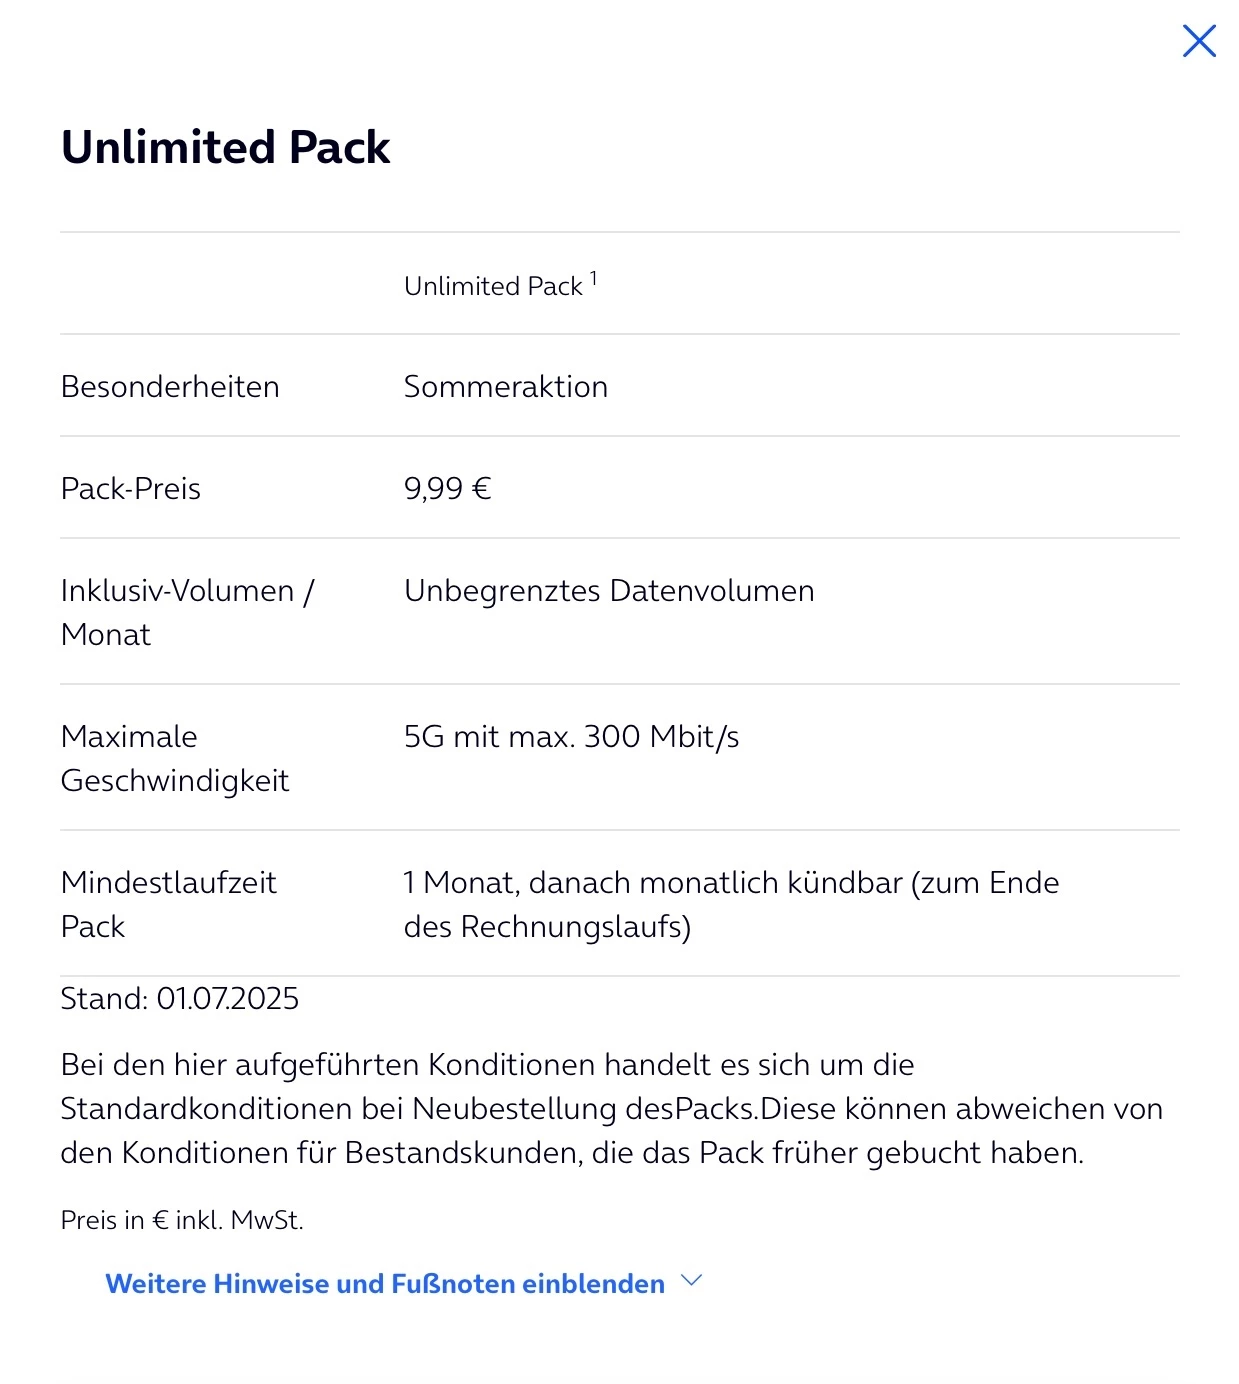Open footnote 1 superscript reference
This screenshot has width=1239, height=1384.
[x=593, y=279]
